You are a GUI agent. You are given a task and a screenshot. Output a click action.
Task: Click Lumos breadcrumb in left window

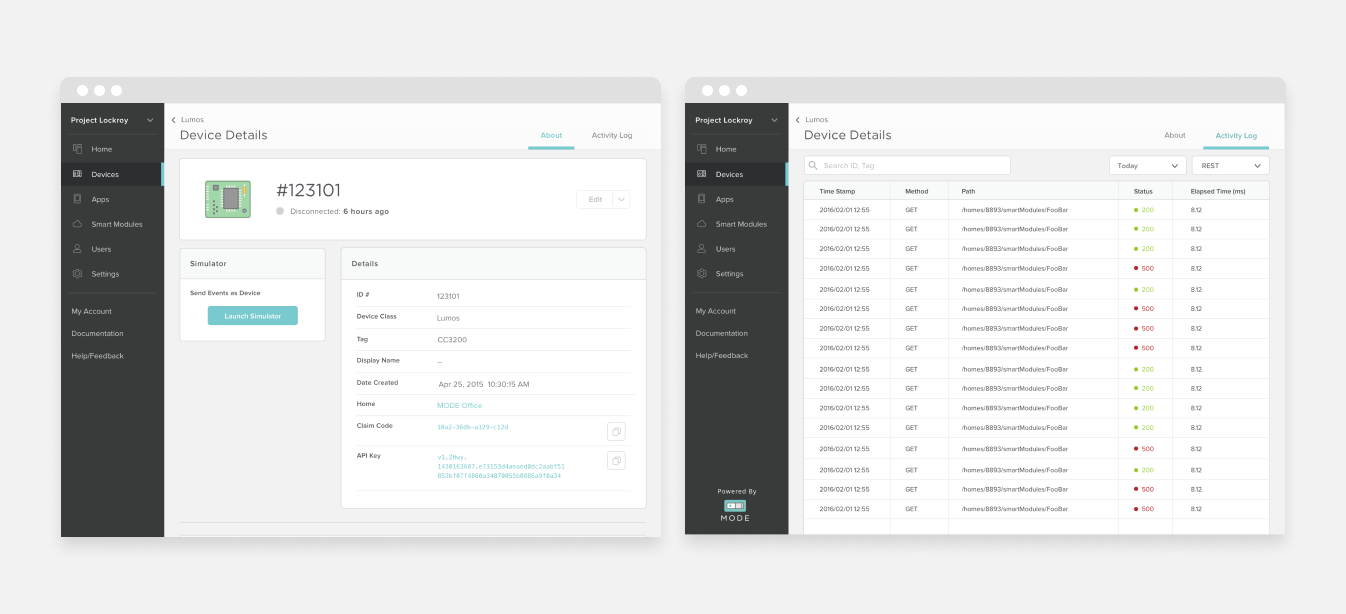tap(192, 120)
